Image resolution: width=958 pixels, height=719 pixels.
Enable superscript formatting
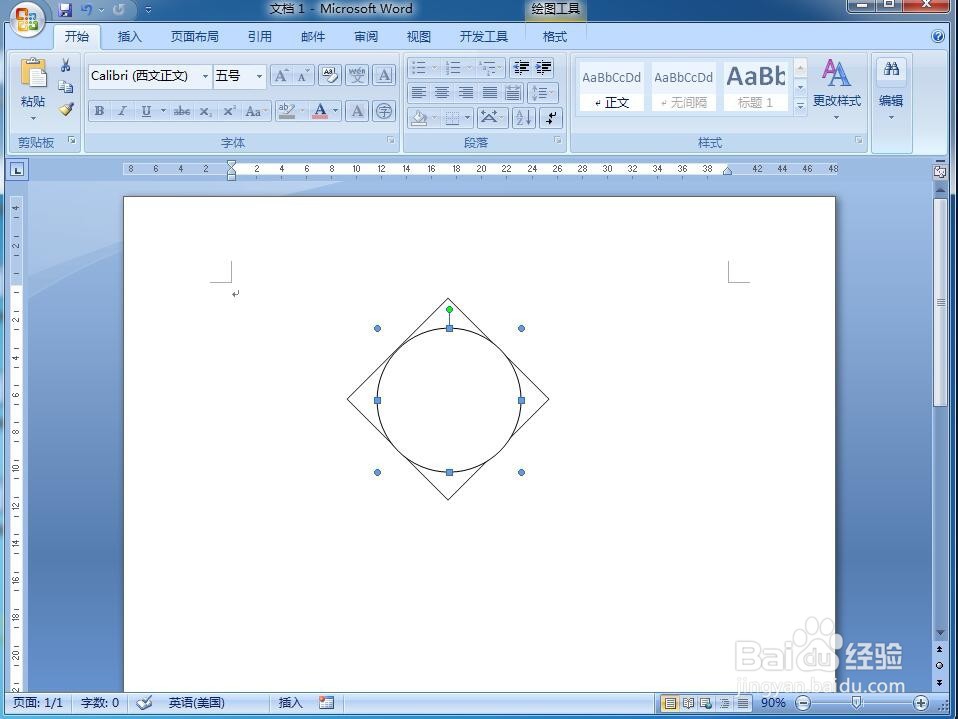tap(230, 111)
